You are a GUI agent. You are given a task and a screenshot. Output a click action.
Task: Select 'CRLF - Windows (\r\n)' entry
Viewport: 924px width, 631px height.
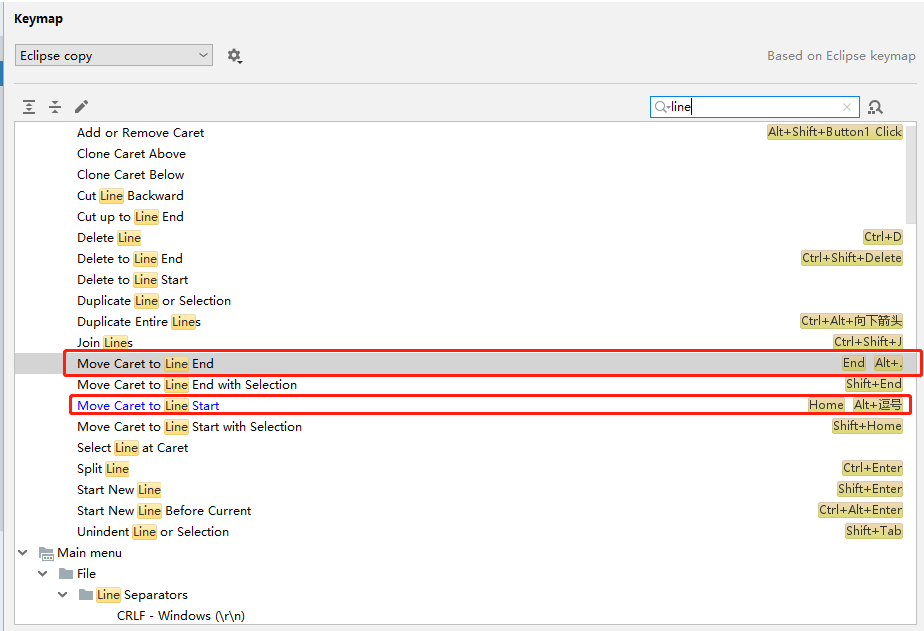tap(181, 616)
